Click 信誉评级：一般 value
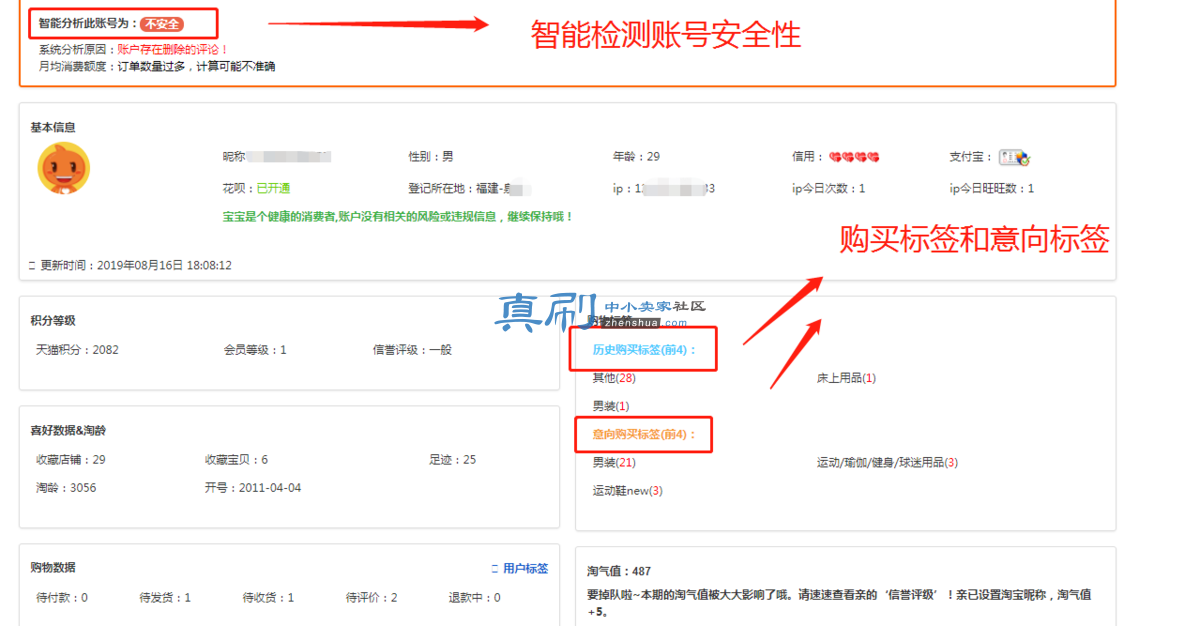1200x626 pixels. 412,350
